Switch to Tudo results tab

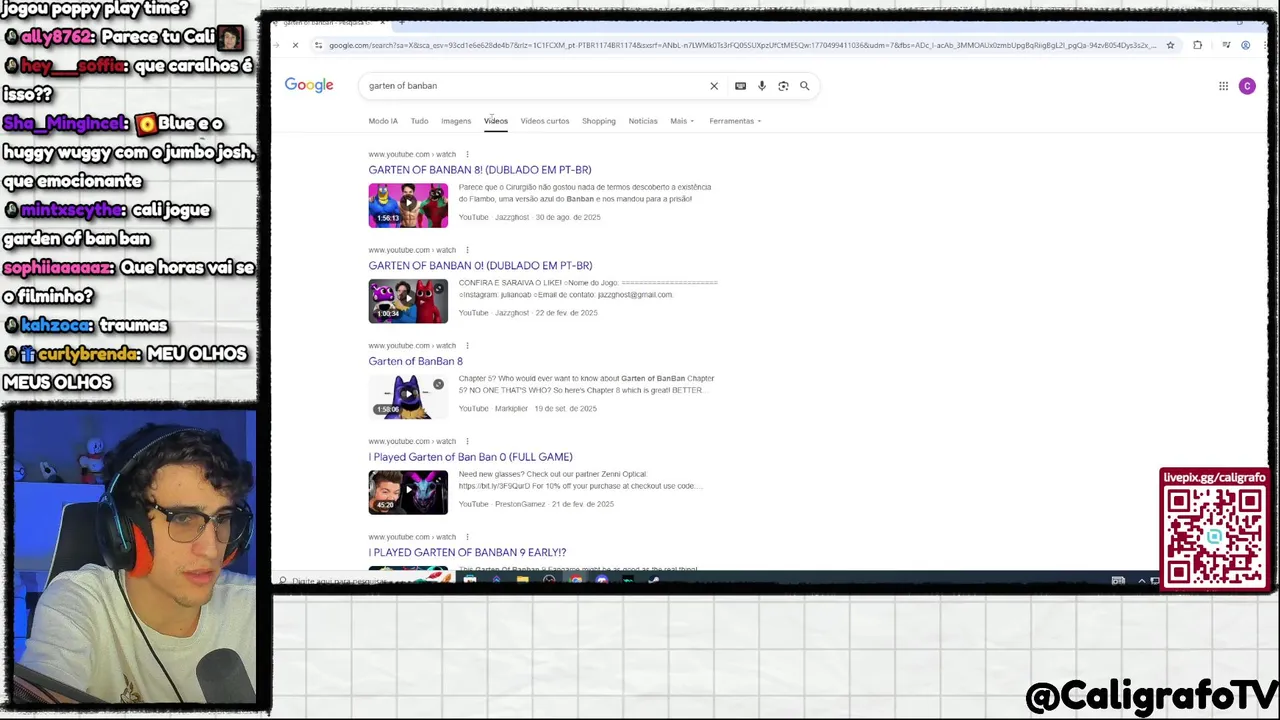419,121
